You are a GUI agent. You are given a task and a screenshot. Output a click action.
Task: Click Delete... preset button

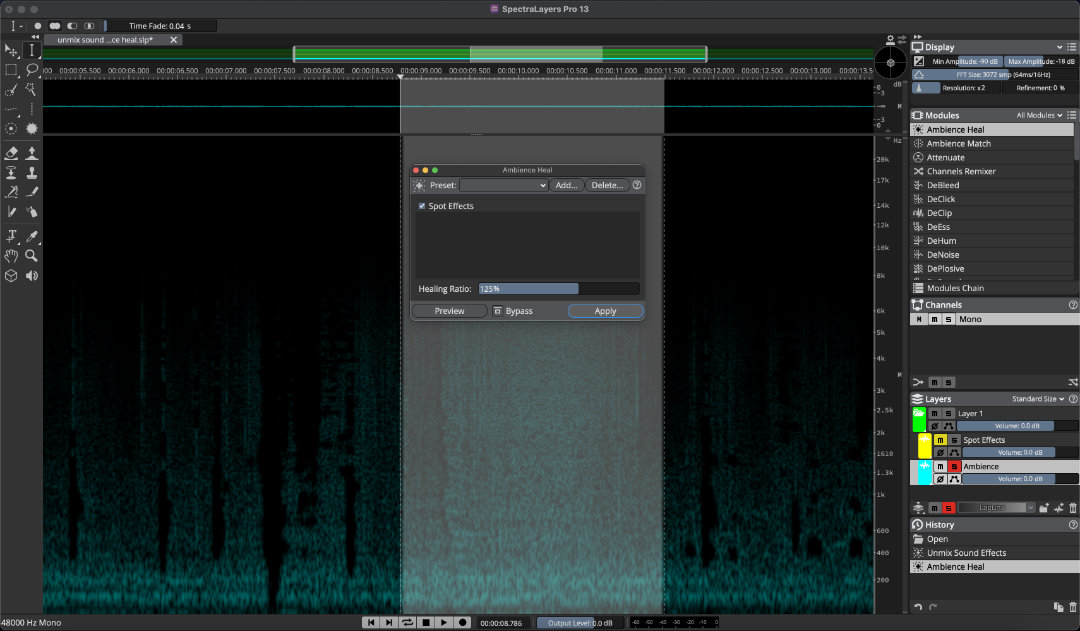click(x=607, y=185)
